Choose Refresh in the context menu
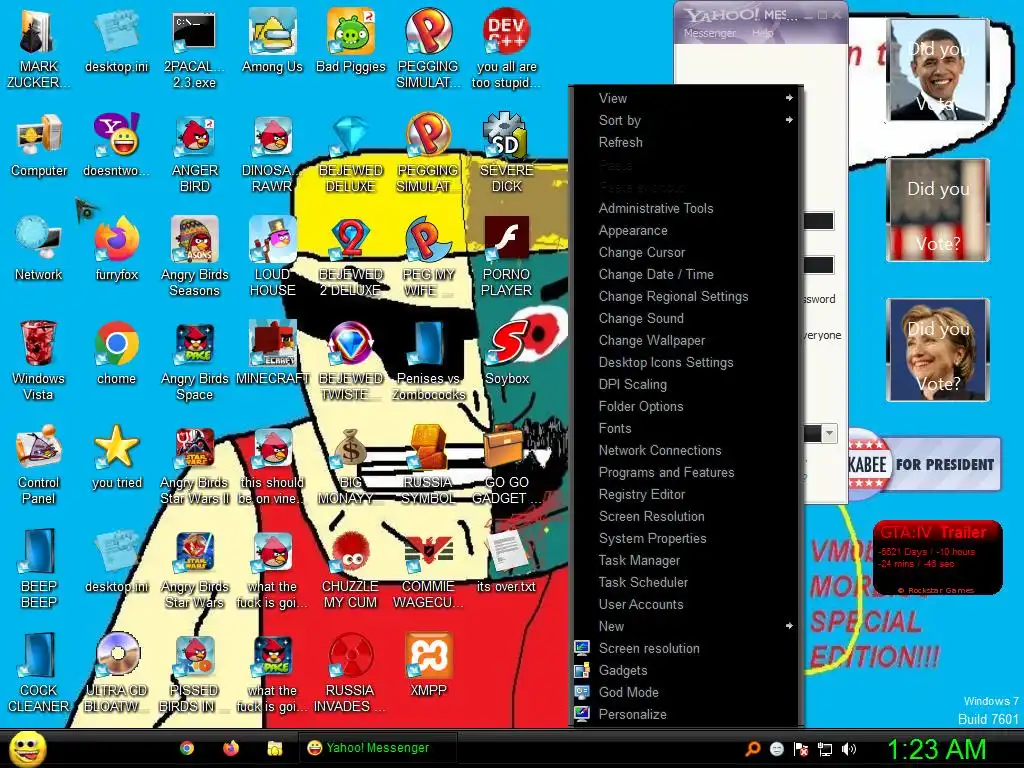 (x=686, y=142)
